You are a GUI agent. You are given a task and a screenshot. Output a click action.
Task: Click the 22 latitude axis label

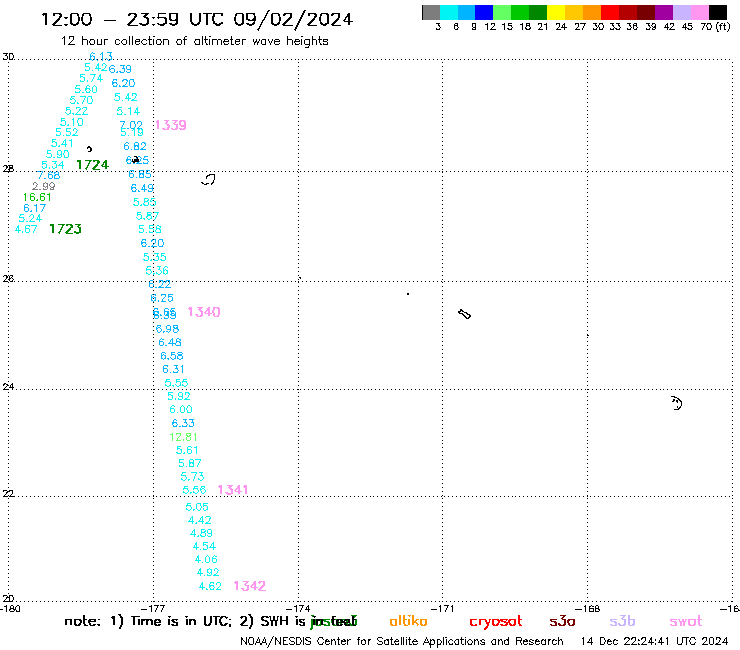(x=8, y=494)
